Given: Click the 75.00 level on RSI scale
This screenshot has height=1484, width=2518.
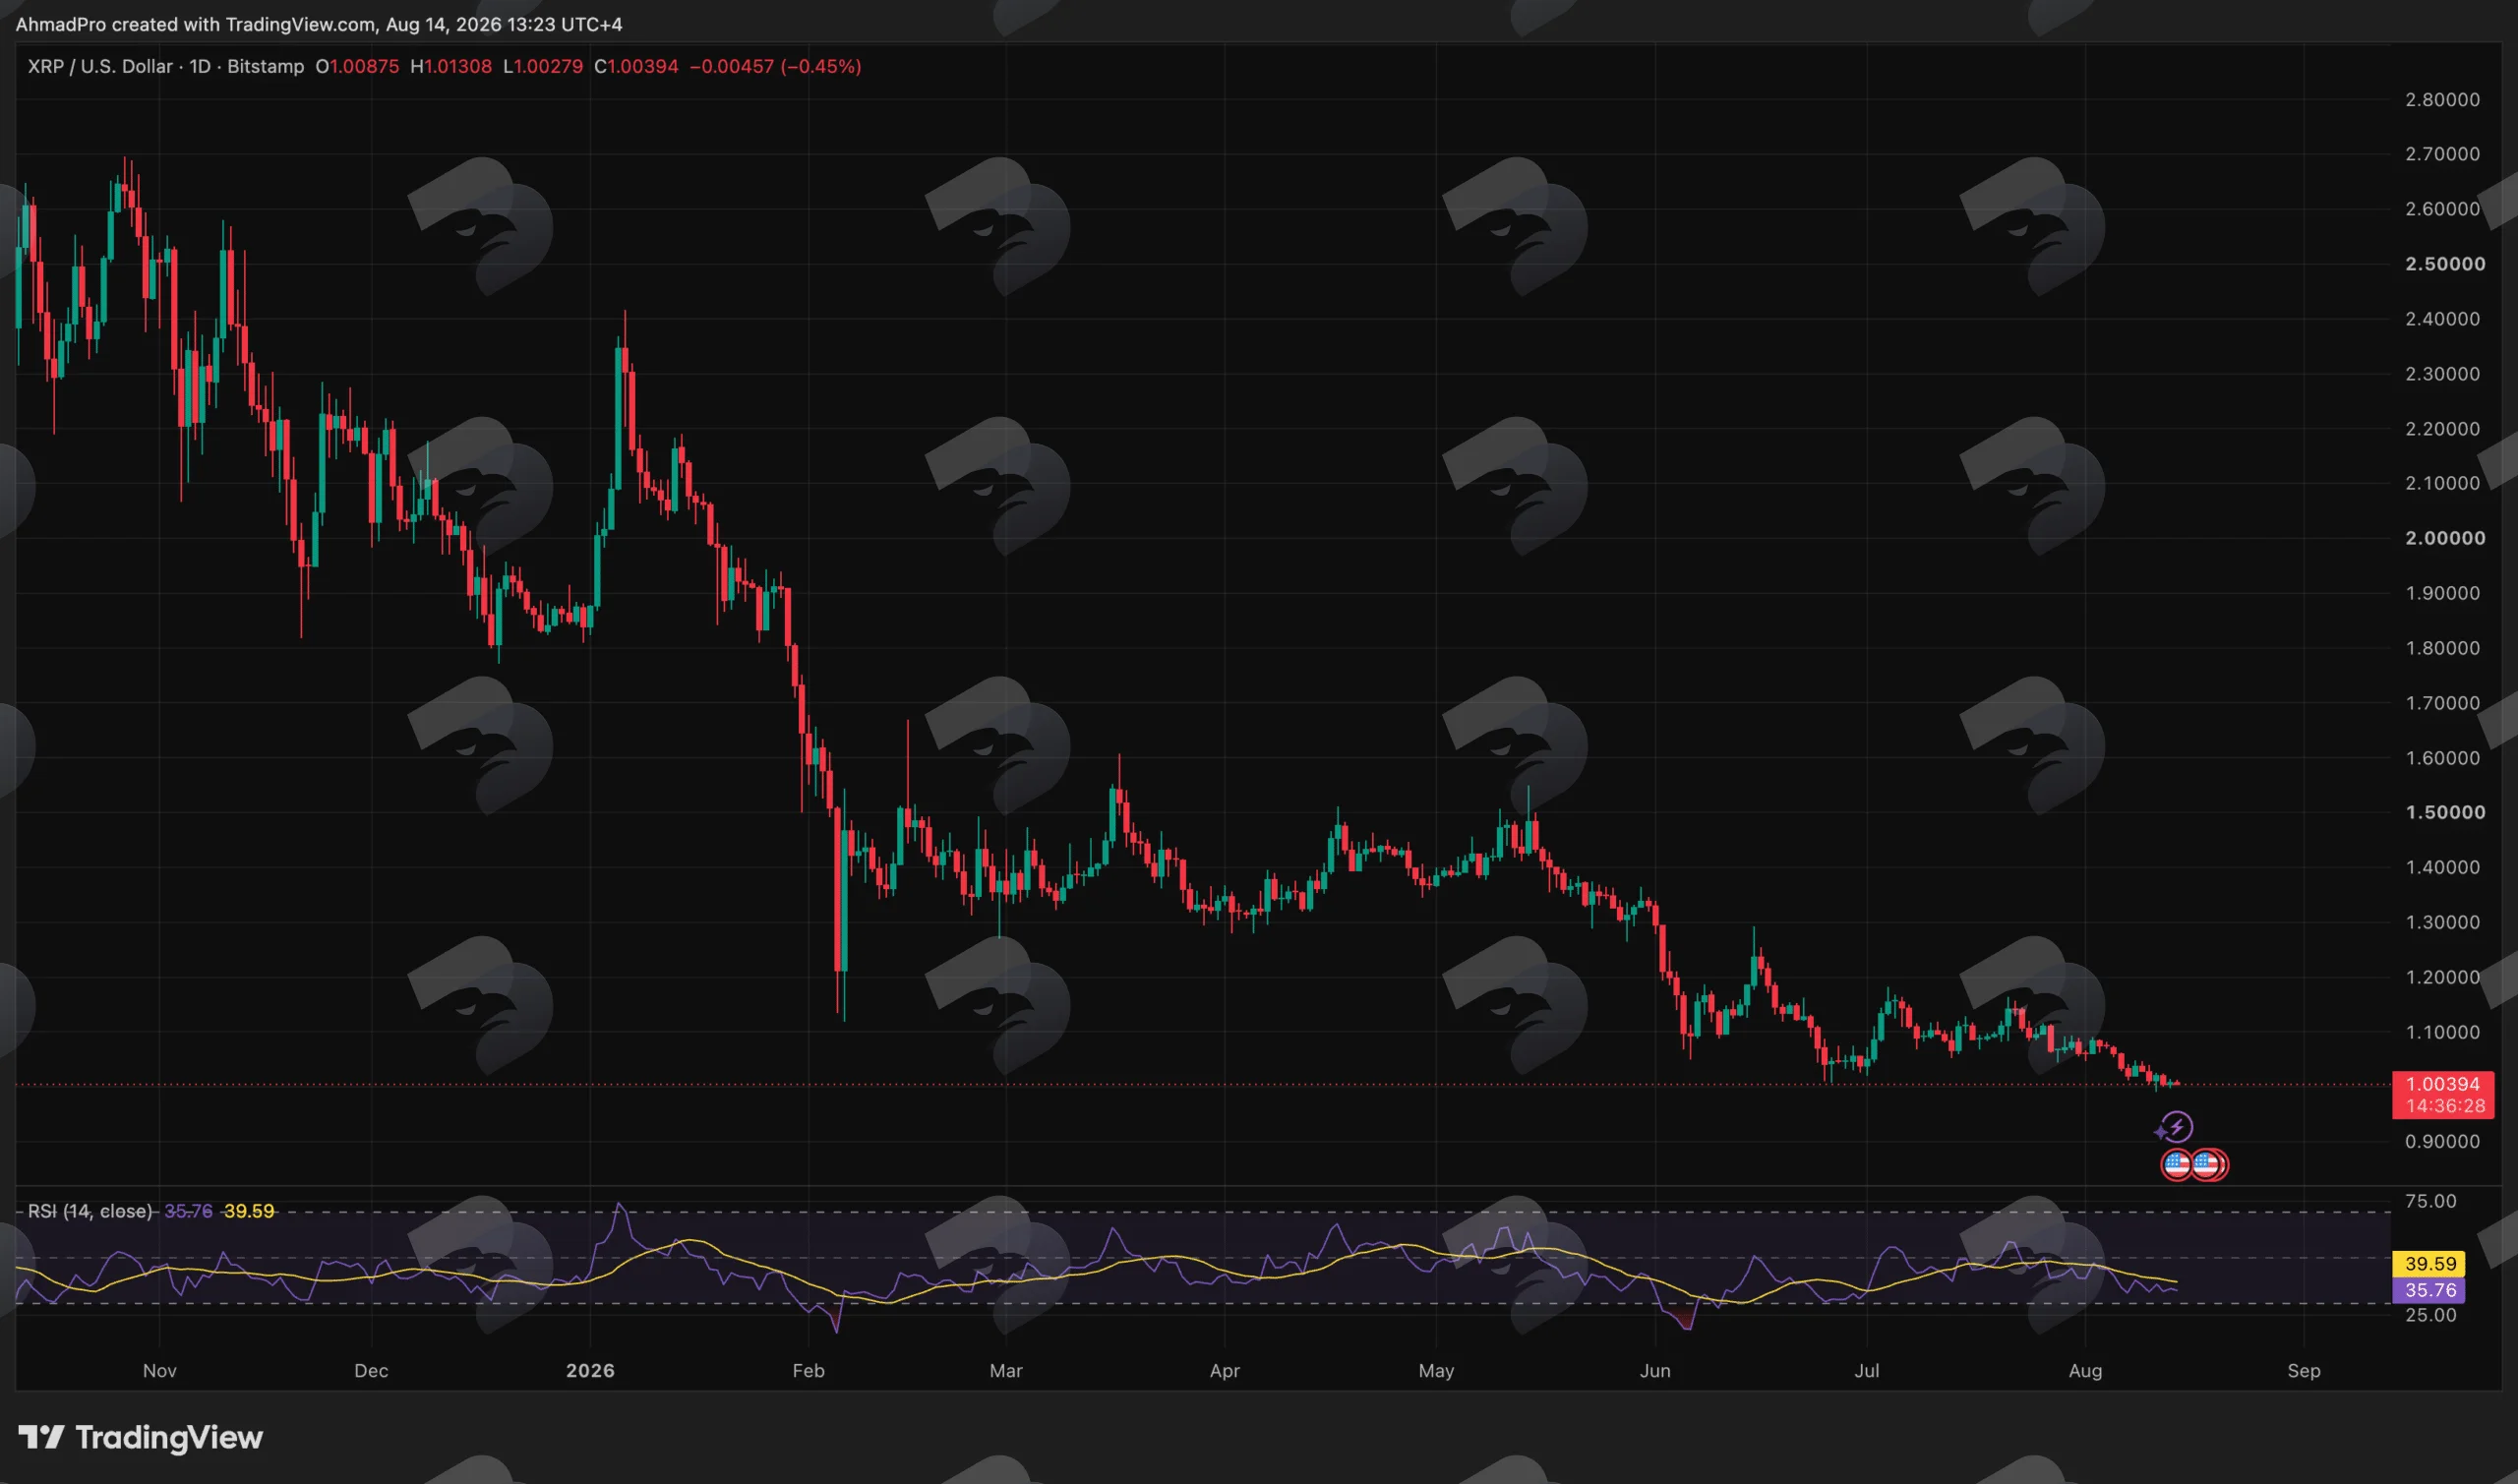Looking at the screenshot, I should pyautogui.click(x=2430, y=1201).
